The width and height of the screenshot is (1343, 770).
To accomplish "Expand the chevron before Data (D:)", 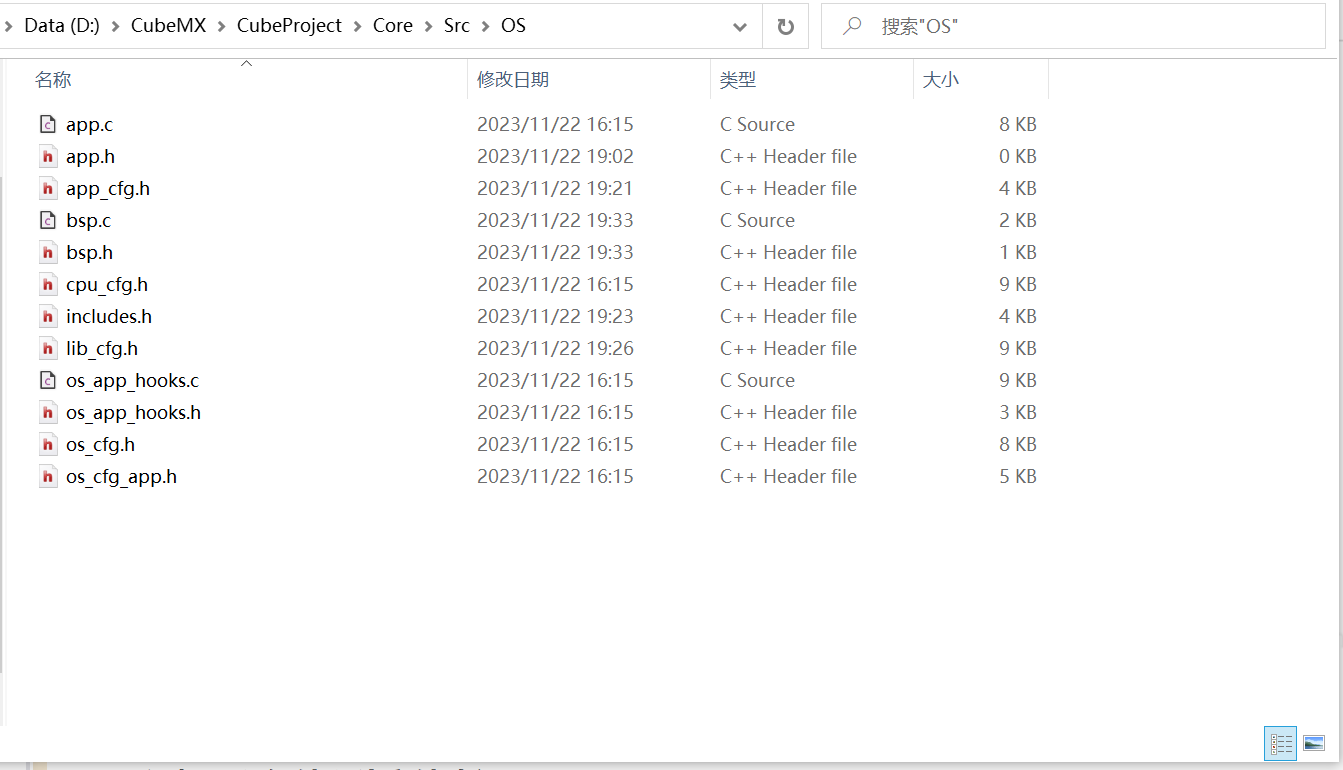I will (8, 26).
